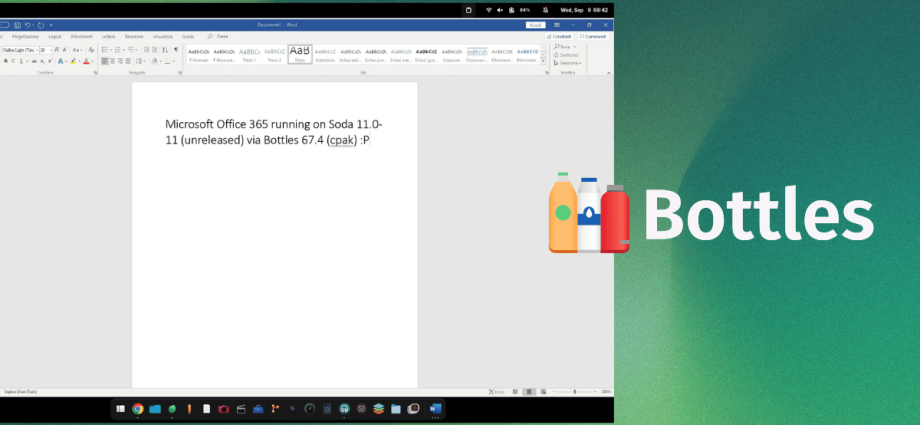Collapse the ribbon with the chevron
Screen dimensions: 920x425
(609, 73)
